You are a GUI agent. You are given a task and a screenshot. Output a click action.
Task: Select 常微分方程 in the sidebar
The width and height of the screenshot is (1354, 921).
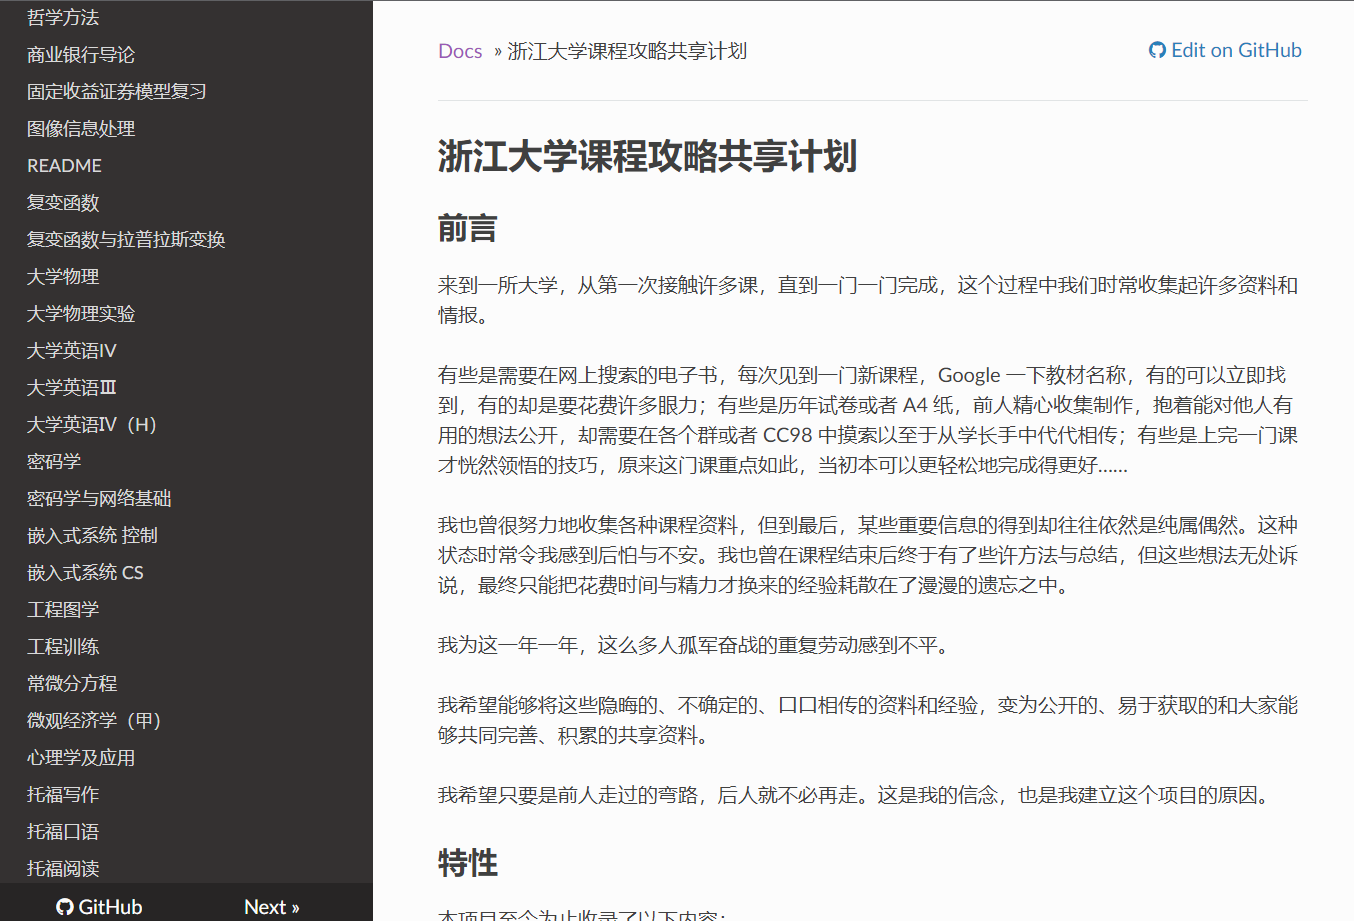click(72, 684)
